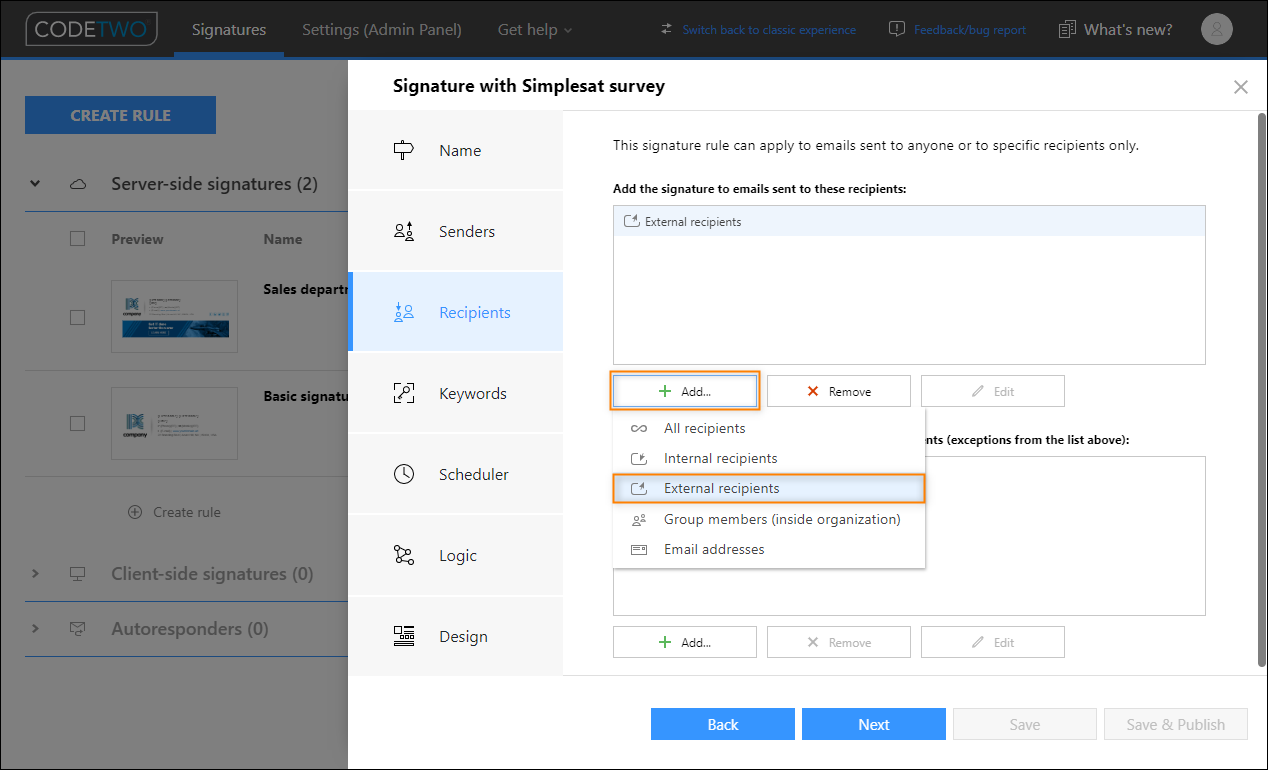Click the Internal recipients icon in the menu
The width and height of the screenshot is (1268, 770).
[x=639, y=459]
